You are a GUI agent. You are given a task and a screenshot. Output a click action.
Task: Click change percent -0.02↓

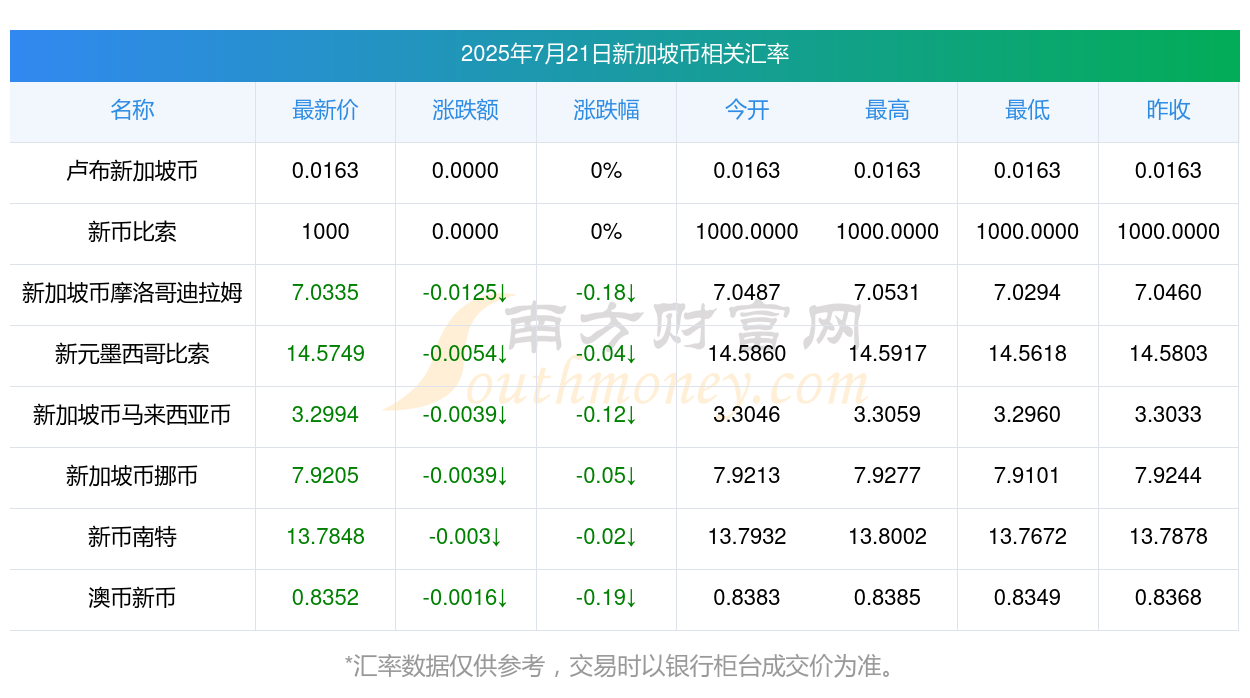(x=606, y=537)
